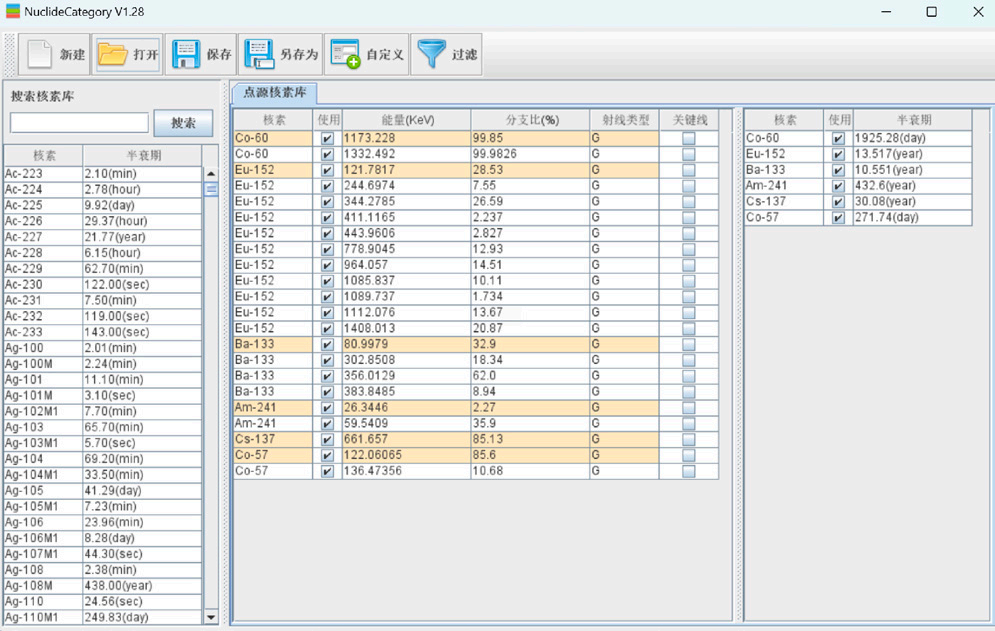Click the 新建 (New) file icon
The height and width of the screenshot is (631, 995).
39,55
